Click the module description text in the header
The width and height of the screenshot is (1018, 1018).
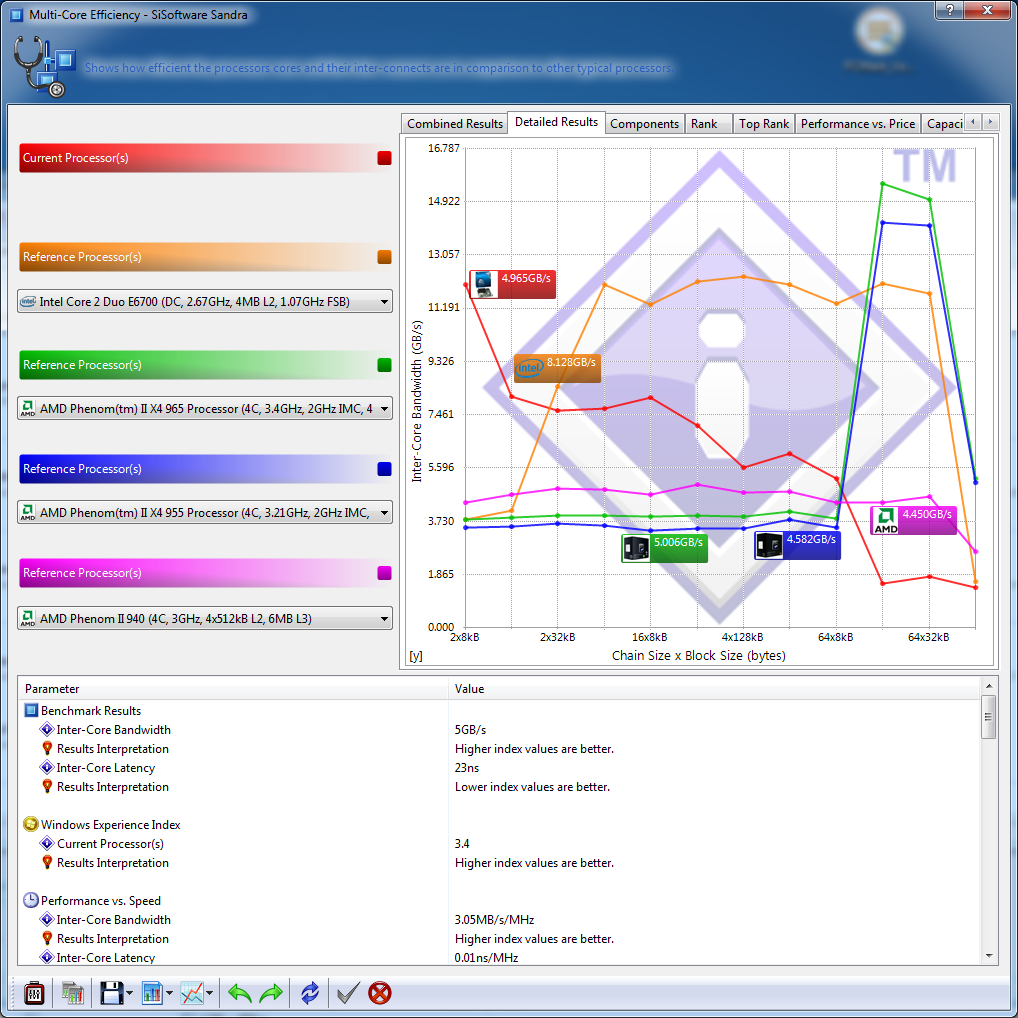point(378,68)
